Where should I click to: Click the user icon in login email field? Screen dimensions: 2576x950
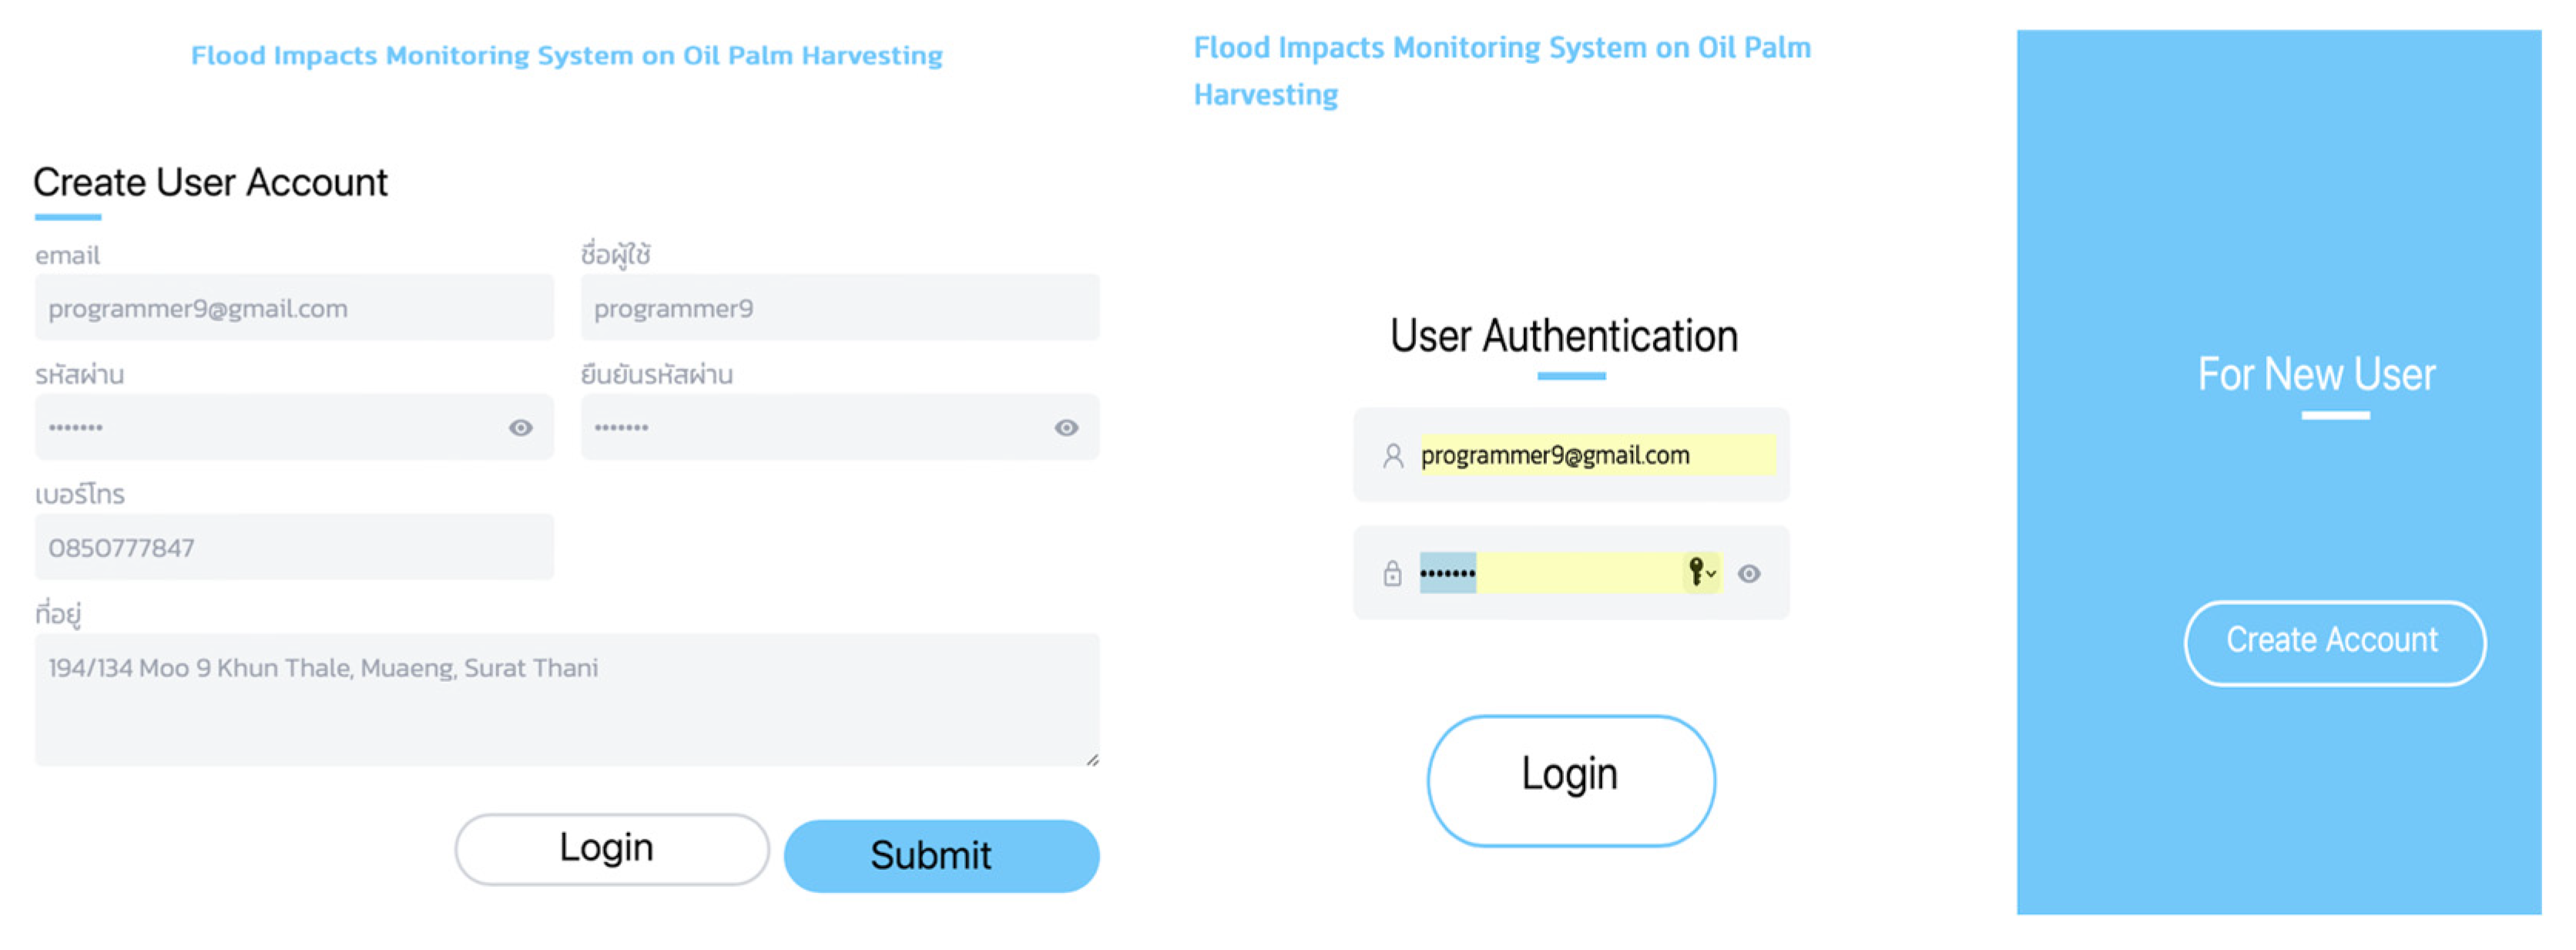click(x=1392, y=456)
